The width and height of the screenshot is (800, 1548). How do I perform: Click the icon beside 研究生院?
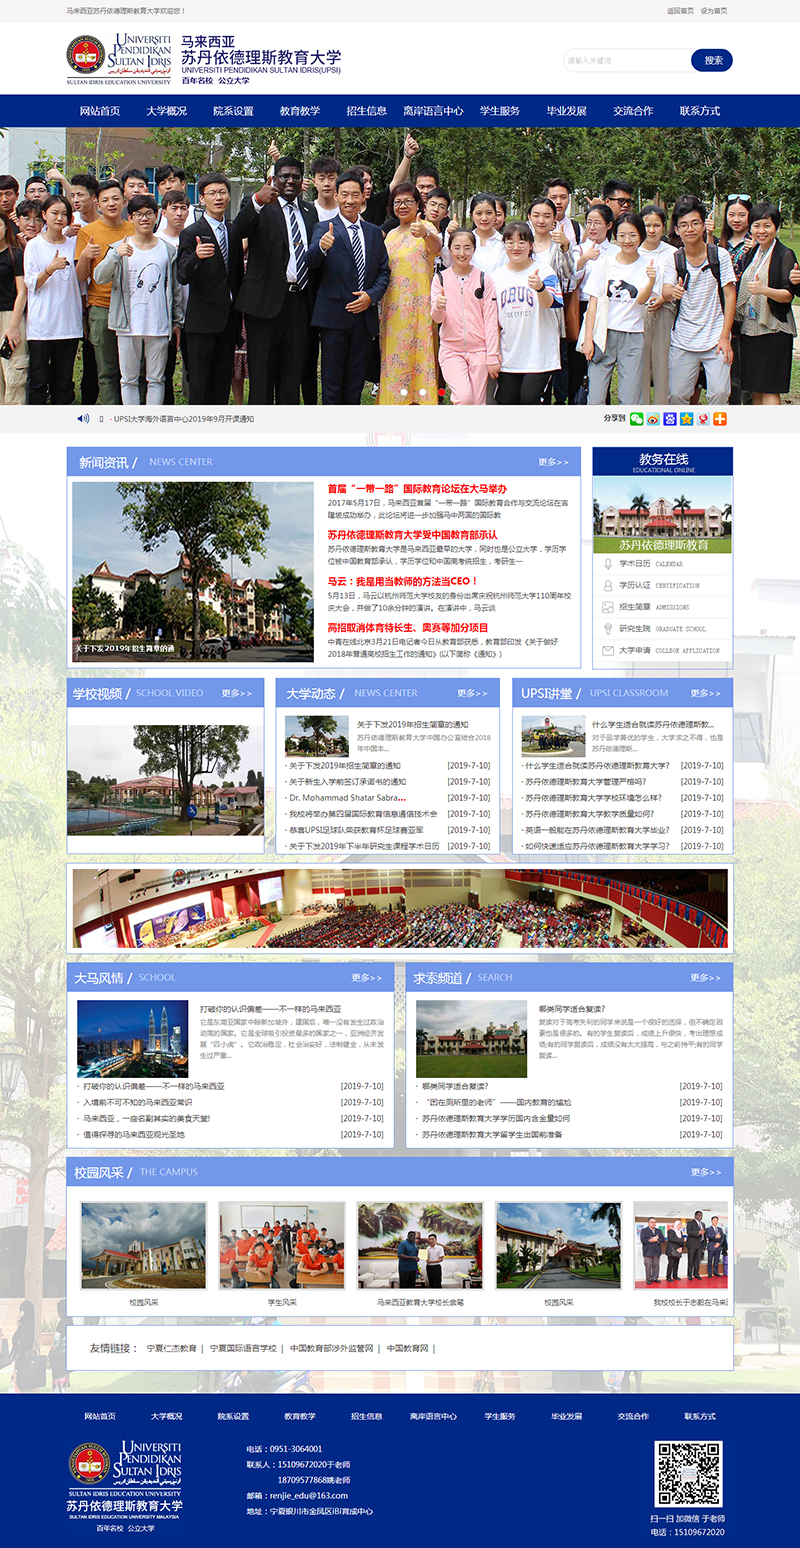pos(608,629)
